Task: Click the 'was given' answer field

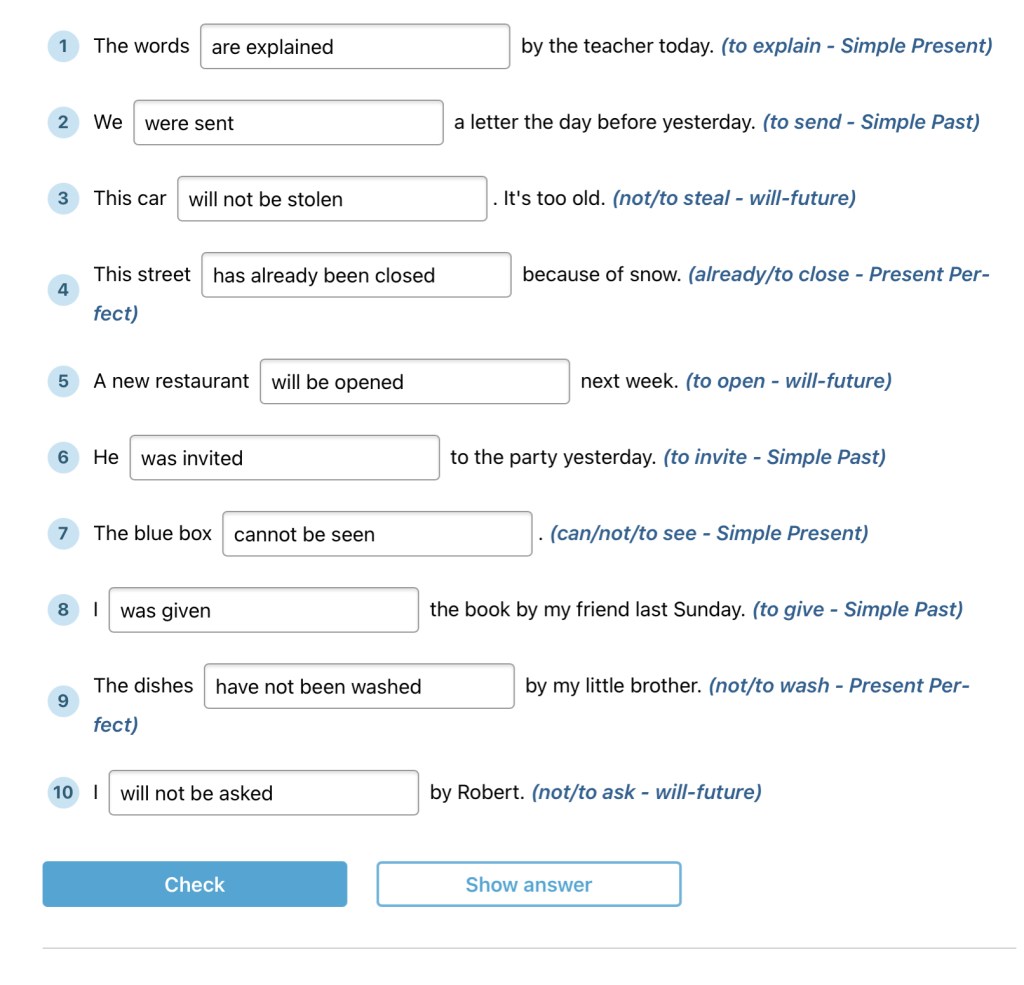Action: point(263,610)
